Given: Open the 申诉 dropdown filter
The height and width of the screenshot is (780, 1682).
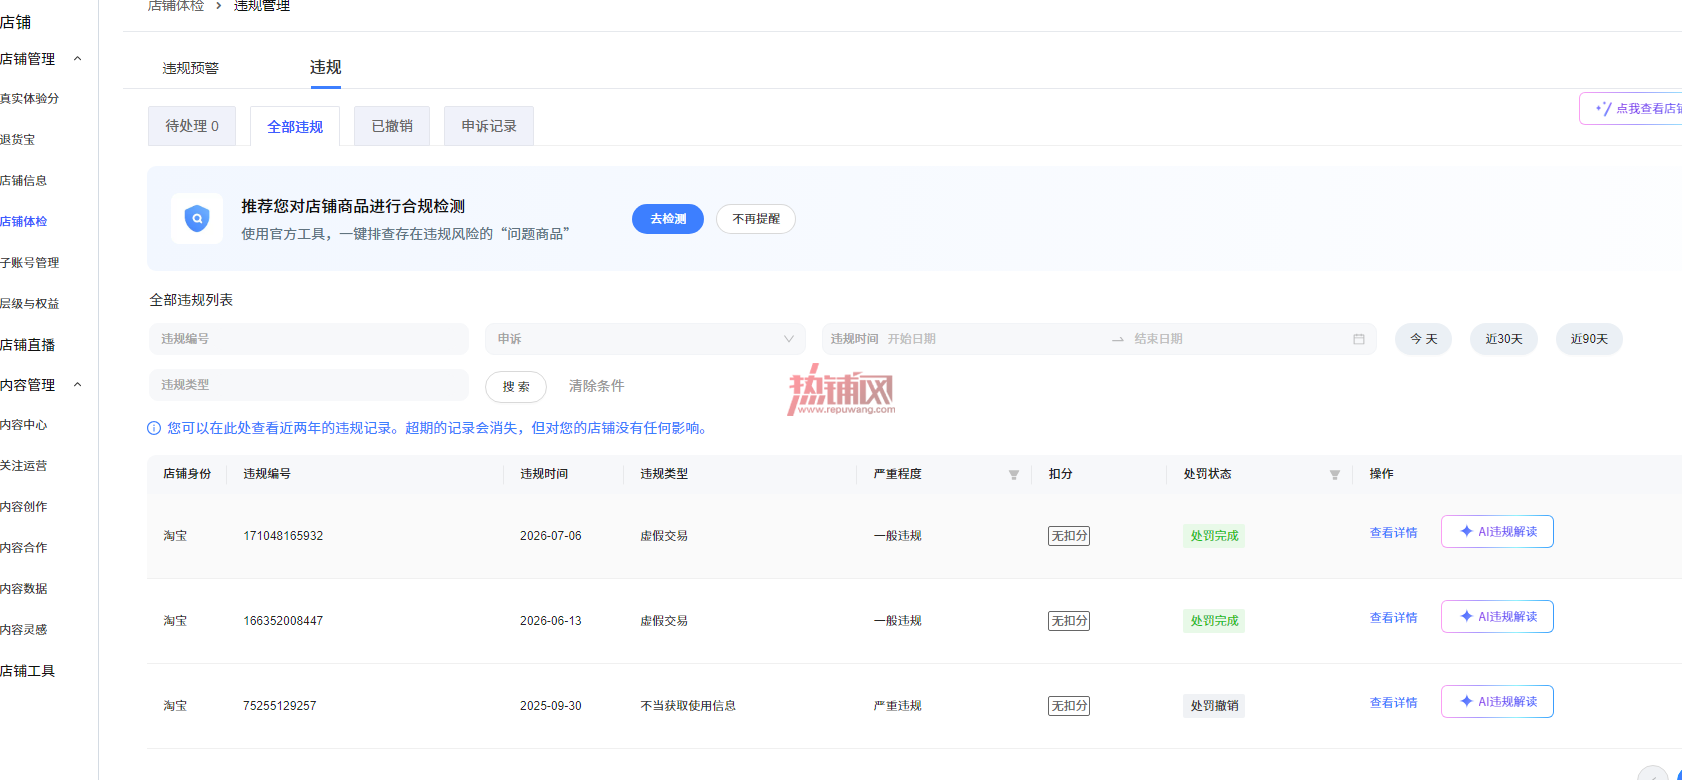Looking at the screenshot, I should coord(645,339).
